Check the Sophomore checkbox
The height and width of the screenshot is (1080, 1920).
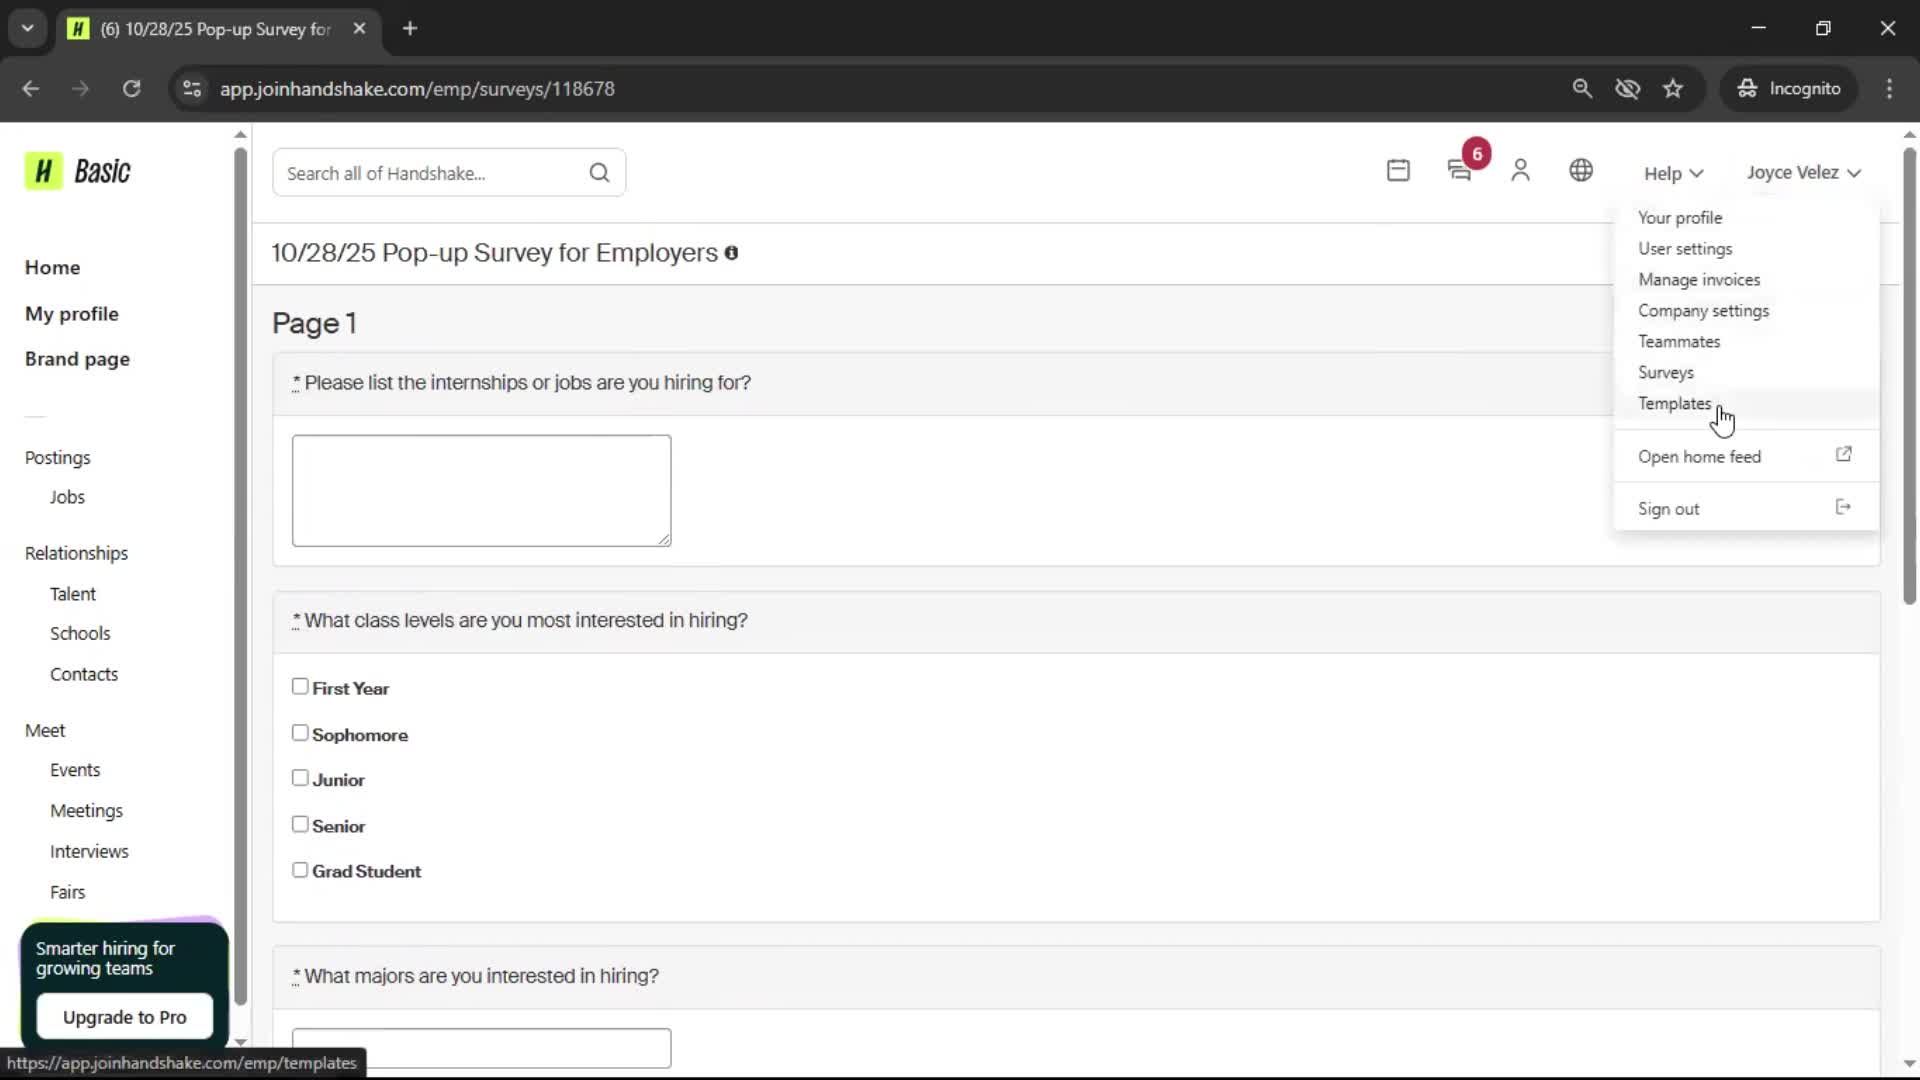tap(300, 733)
